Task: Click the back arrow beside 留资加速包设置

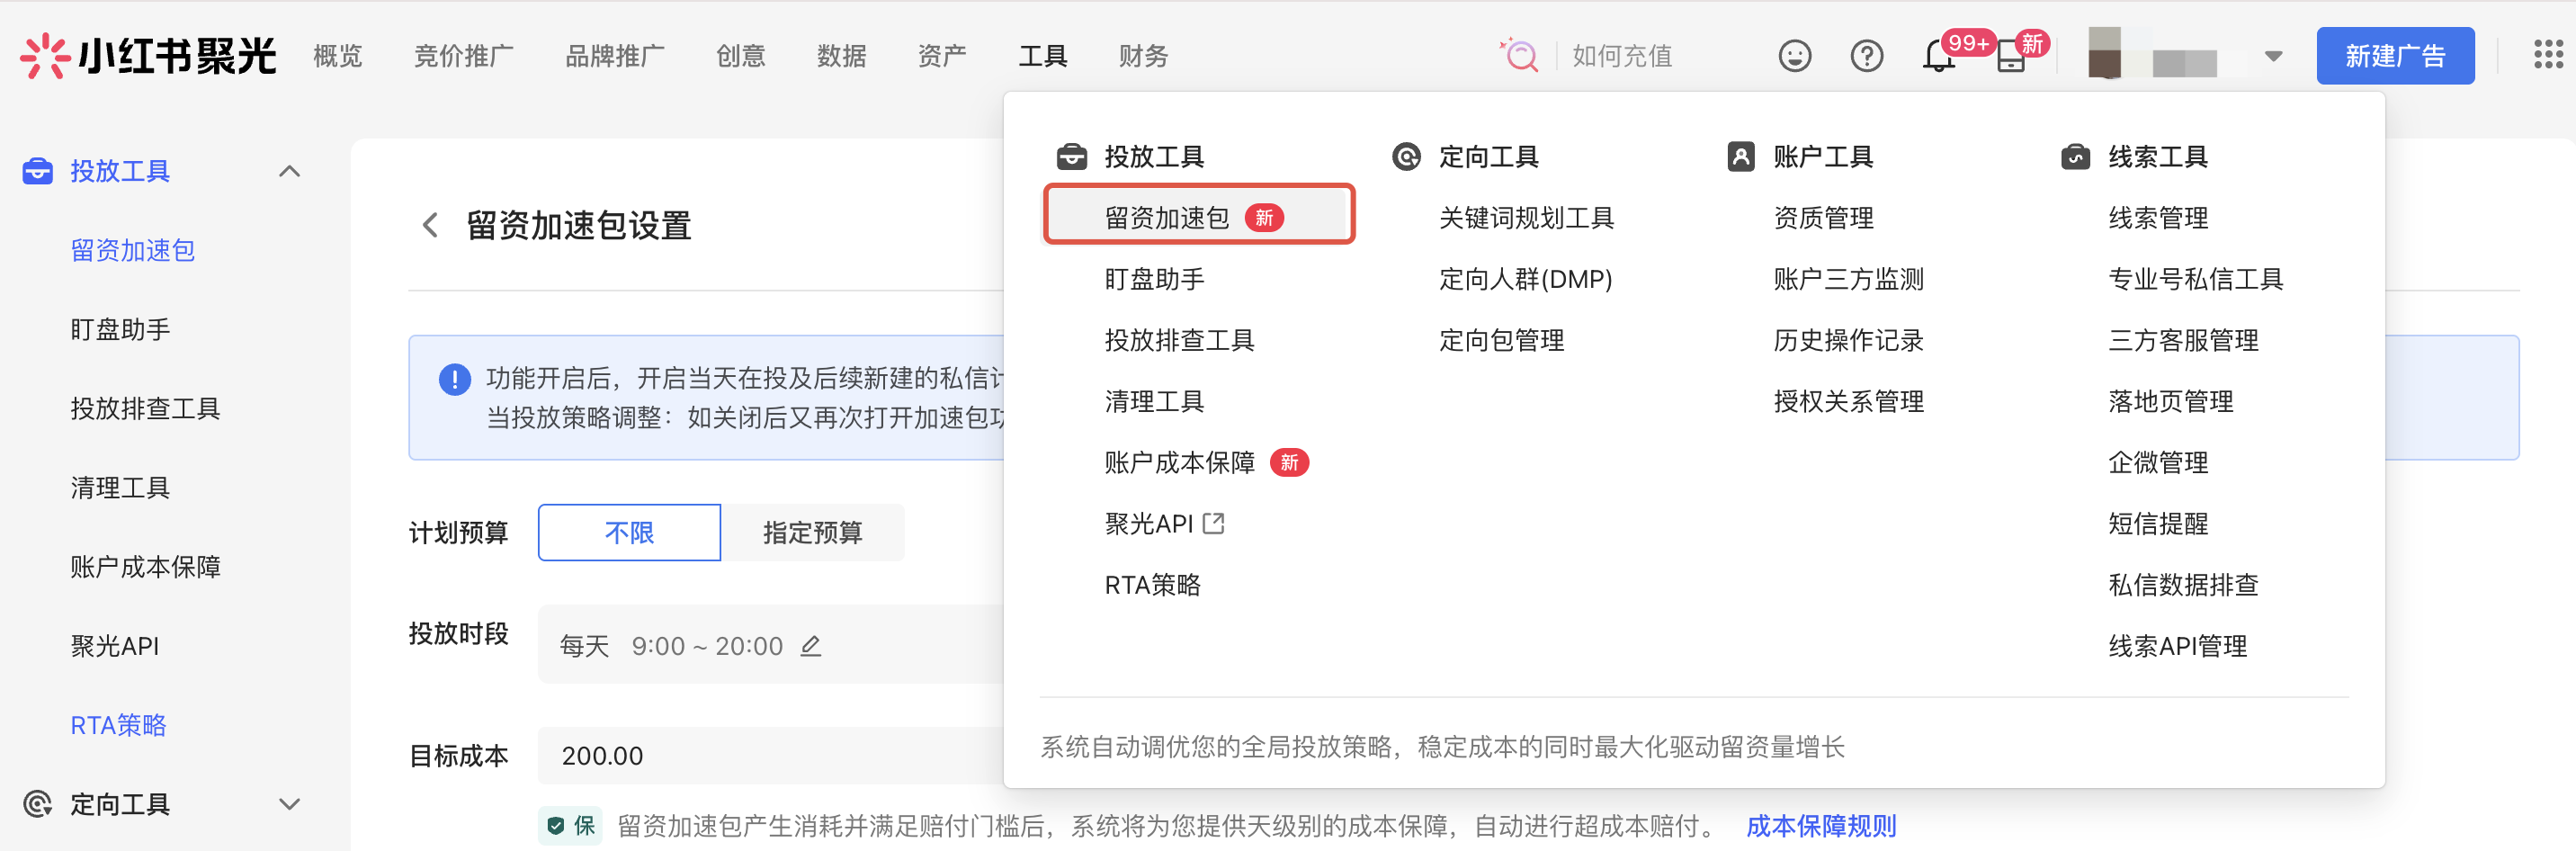Action: coord(430,225)
